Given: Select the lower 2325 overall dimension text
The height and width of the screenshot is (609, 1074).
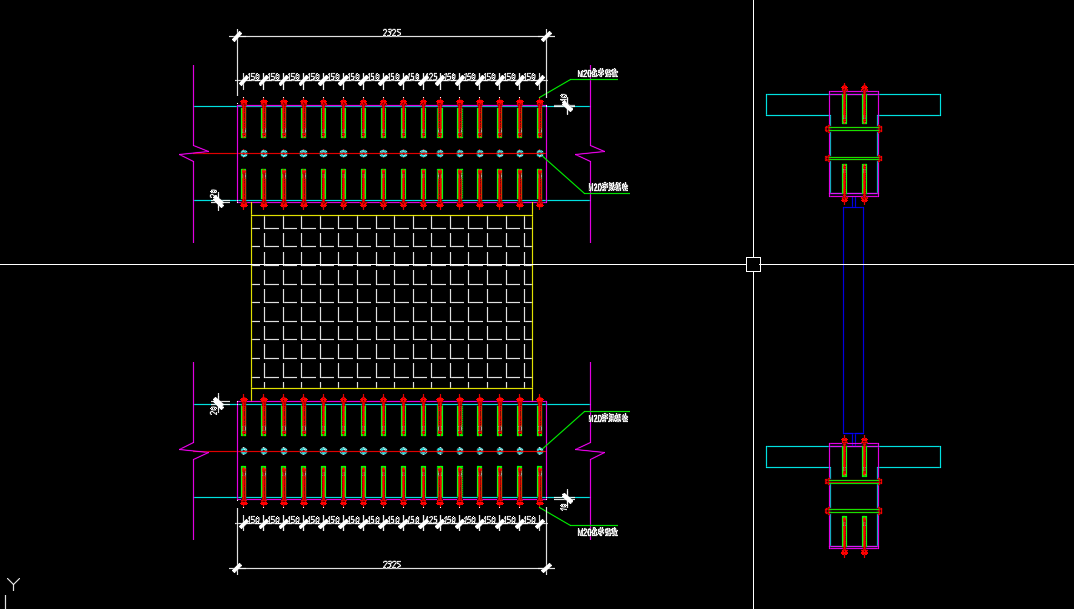Looking at the screenshot, I should [392, 564].
